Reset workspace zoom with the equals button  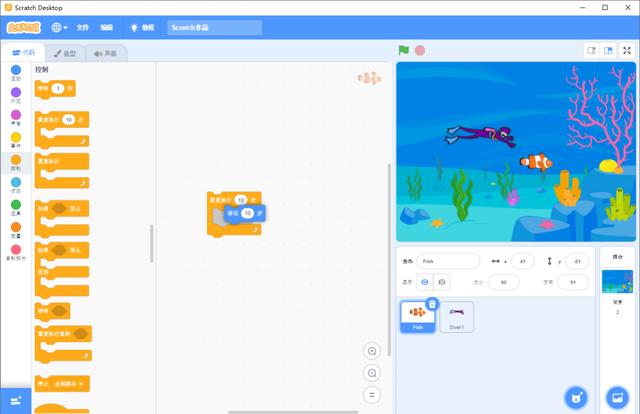click(372, 395)
